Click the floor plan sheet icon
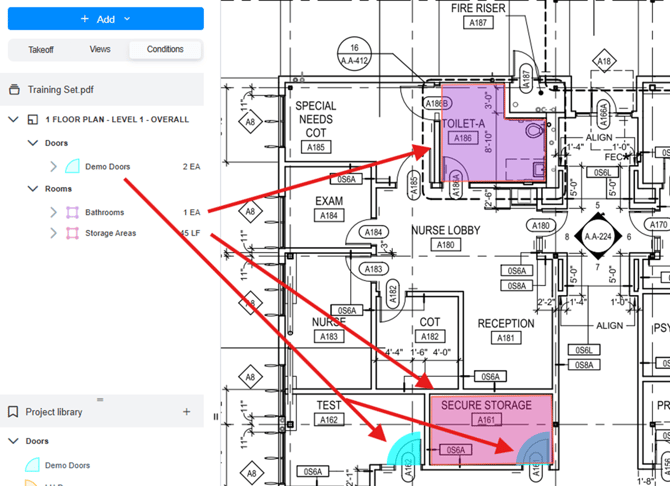The image size is (670, 486). 33,120
